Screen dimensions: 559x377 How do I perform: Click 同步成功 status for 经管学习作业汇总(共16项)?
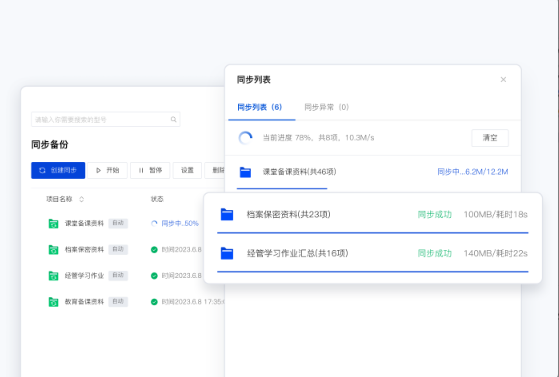click(x=435, y=253)
